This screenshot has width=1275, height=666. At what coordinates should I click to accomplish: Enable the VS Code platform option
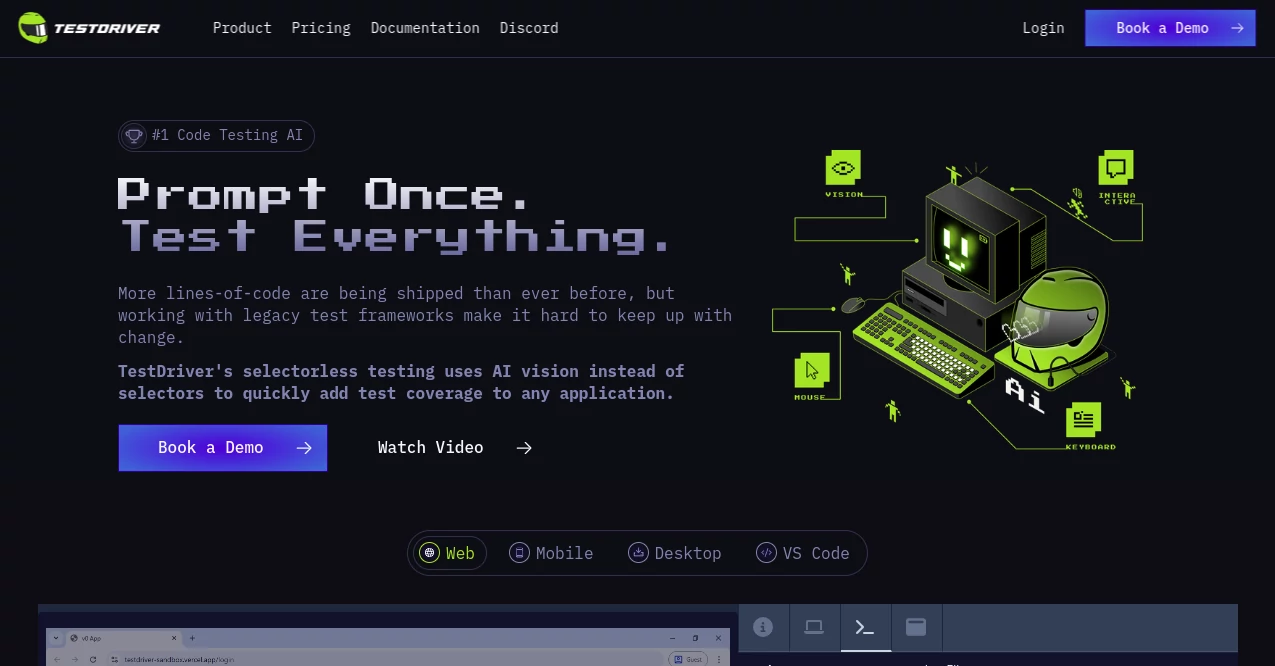pyautogui.click(x=803, y=552)
